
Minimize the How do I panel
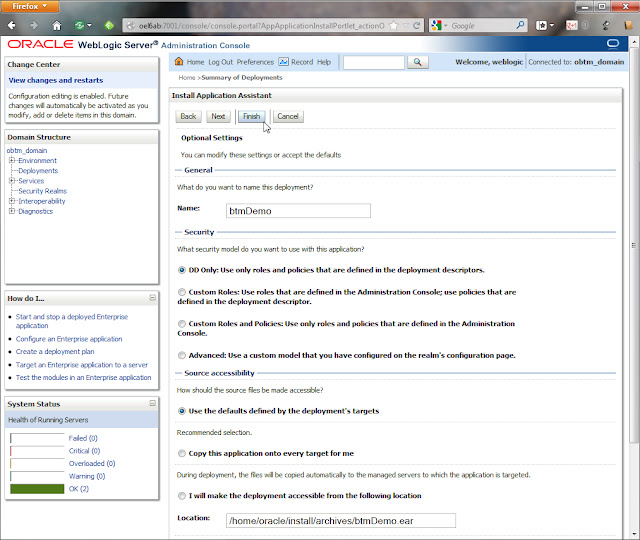(152, 298)
